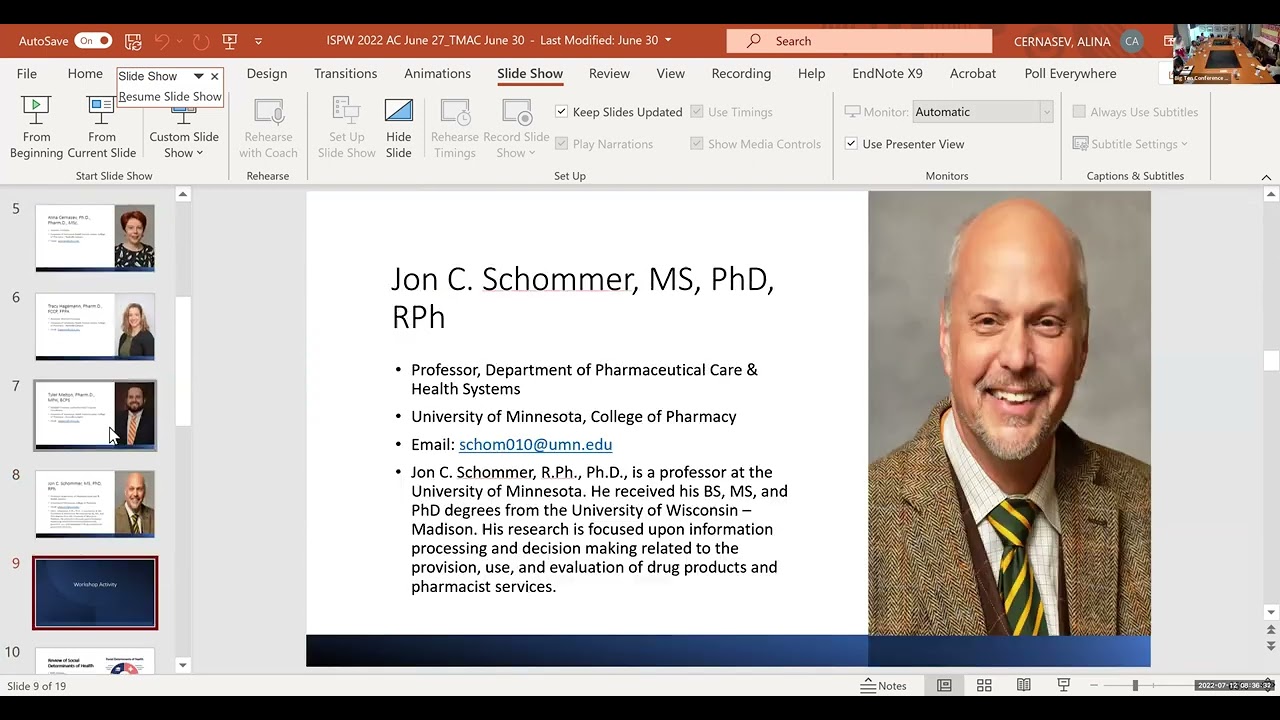Open the EndNote X9 tab
Image resolution: width=1280 pixels, height=720 pixels.
click(887, 74)
